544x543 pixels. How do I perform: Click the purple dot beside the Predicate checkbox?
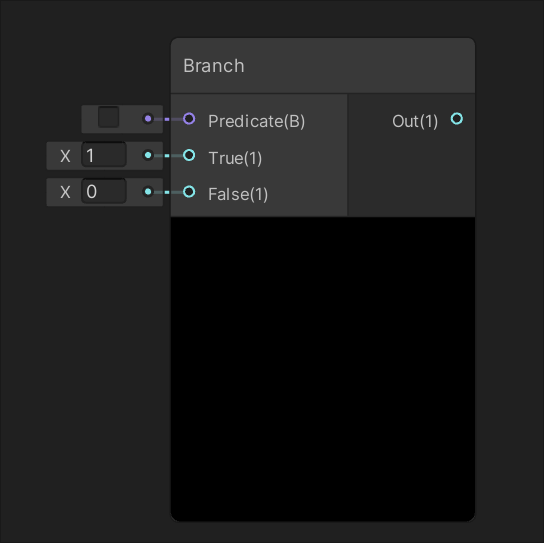point(148,119)
